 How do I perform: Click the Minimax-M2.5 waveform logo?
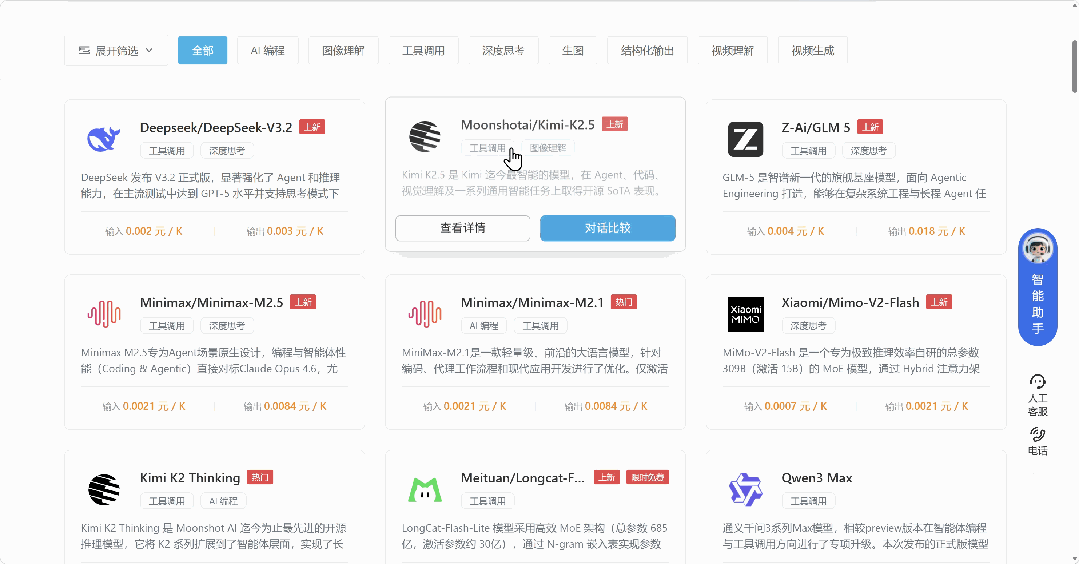104,314
